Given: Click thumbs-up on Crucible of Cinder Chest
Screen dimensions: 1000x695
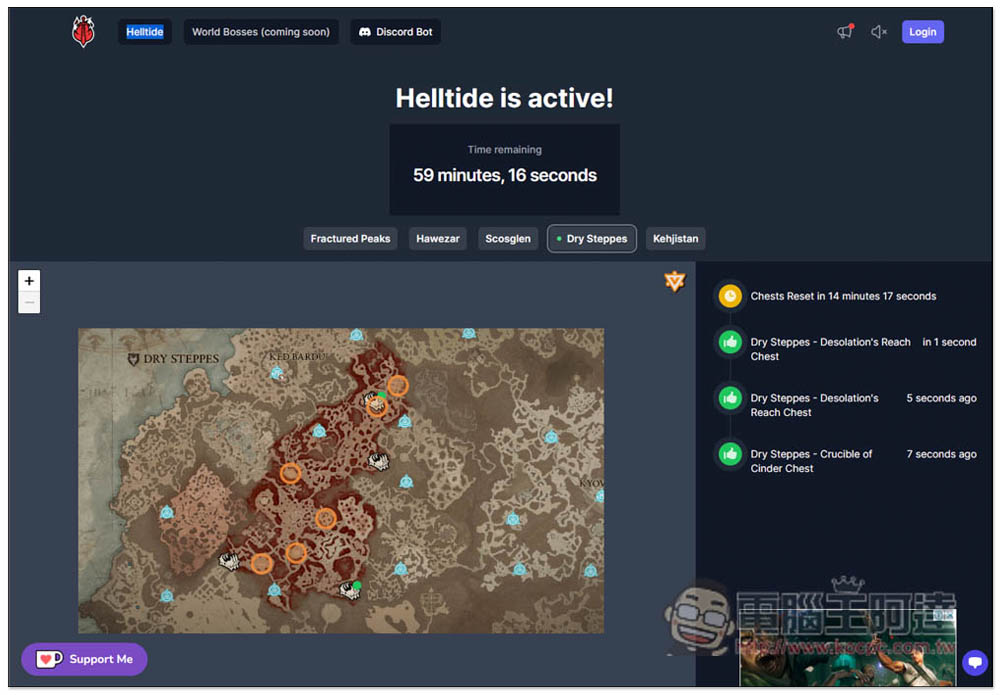Looking at the screenshot, I should tap(731, 455).
